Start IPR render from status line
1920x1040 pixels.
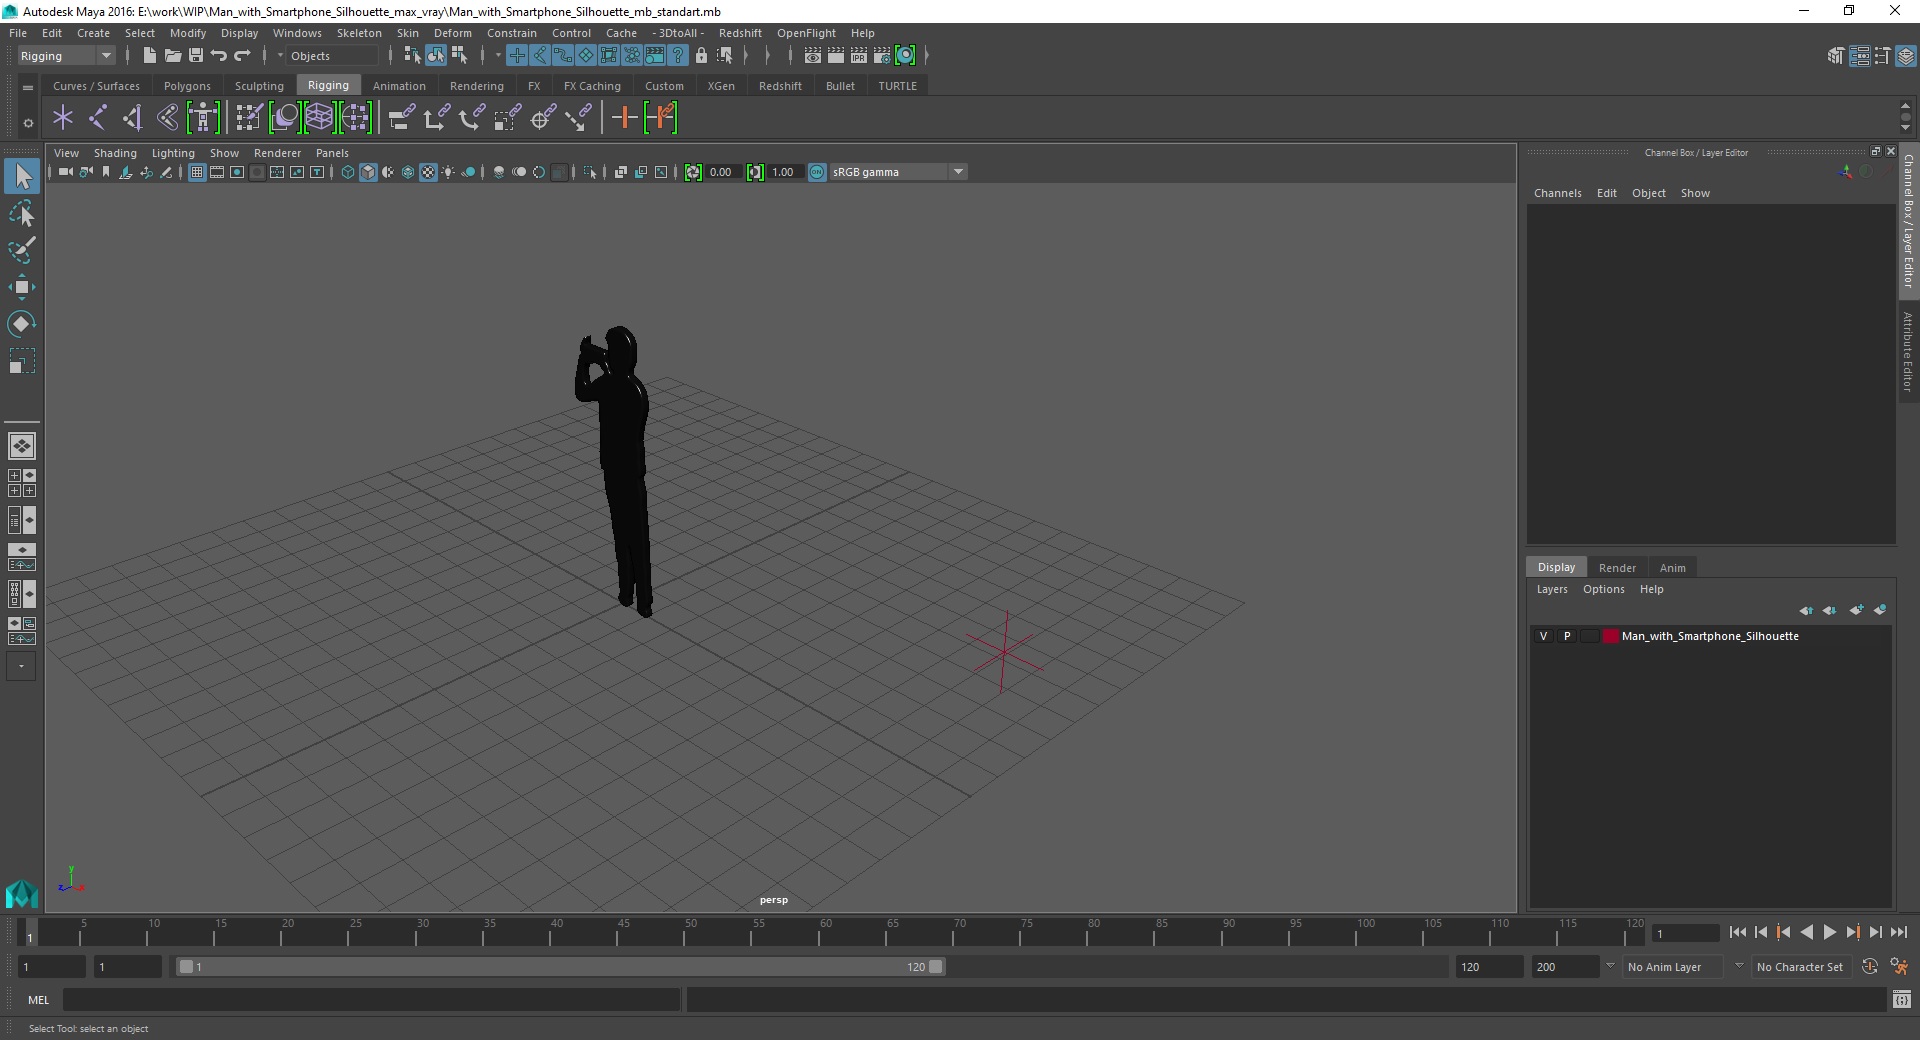click(859, 56)
